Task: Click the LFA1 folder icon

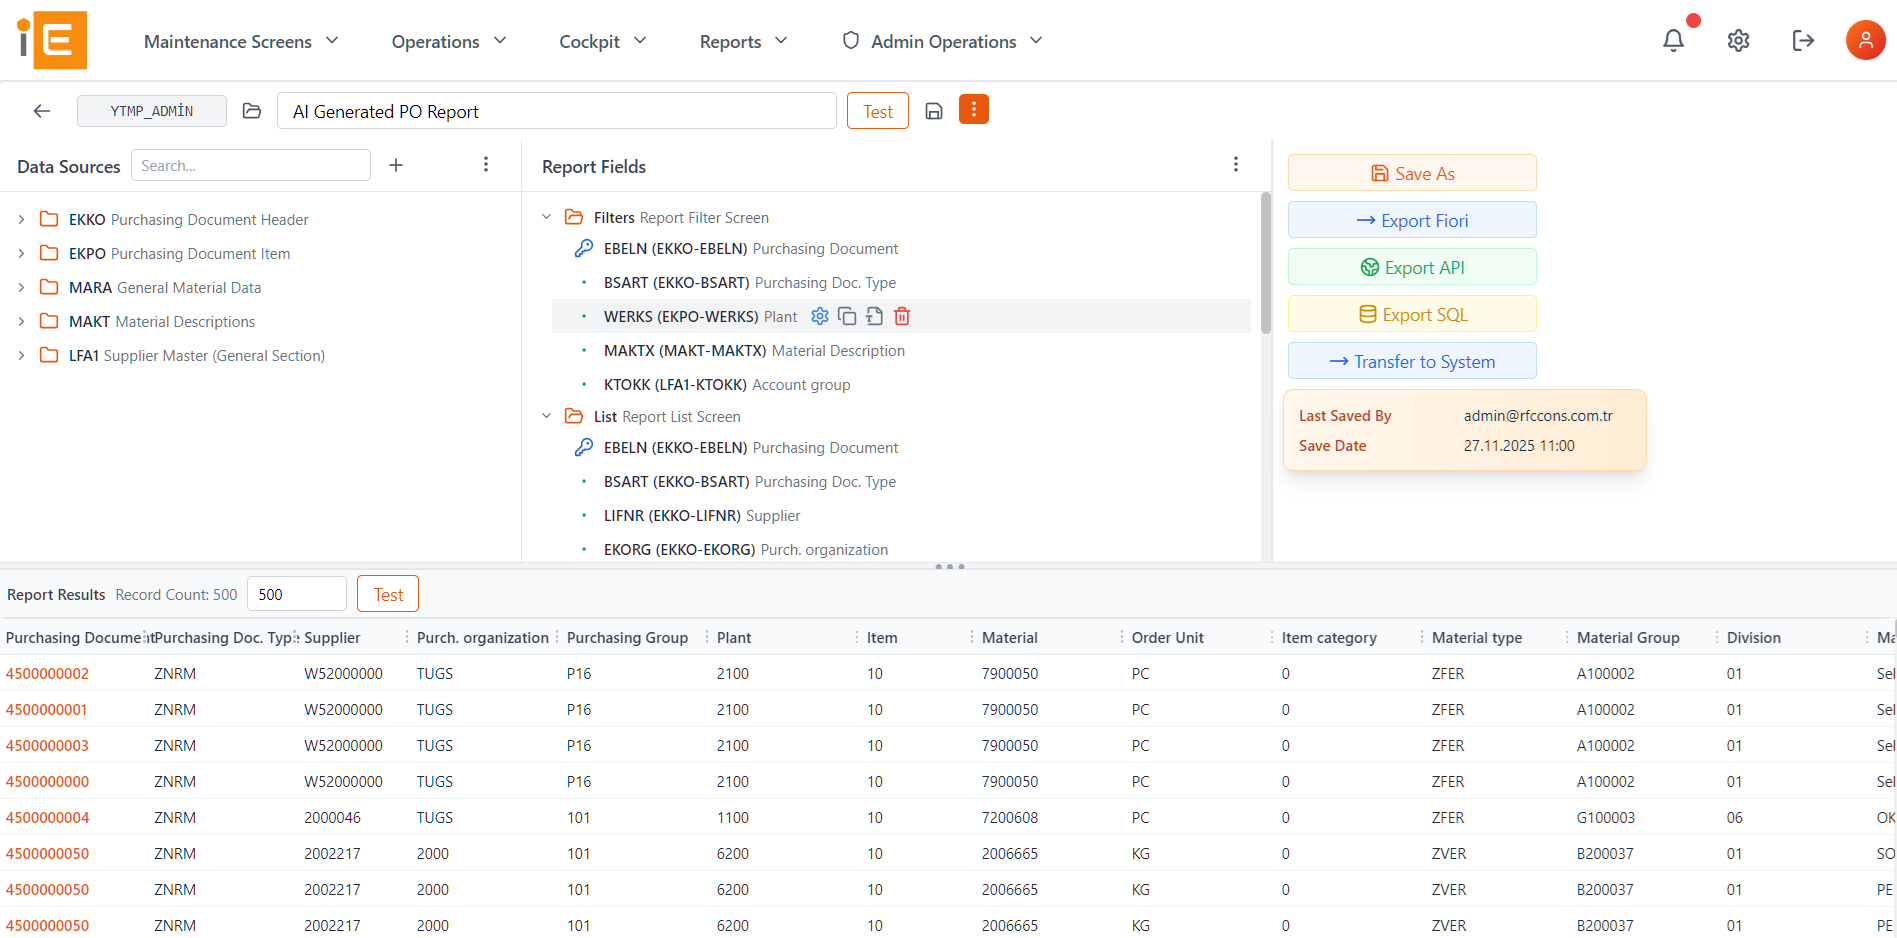Action: pos(49,355)
